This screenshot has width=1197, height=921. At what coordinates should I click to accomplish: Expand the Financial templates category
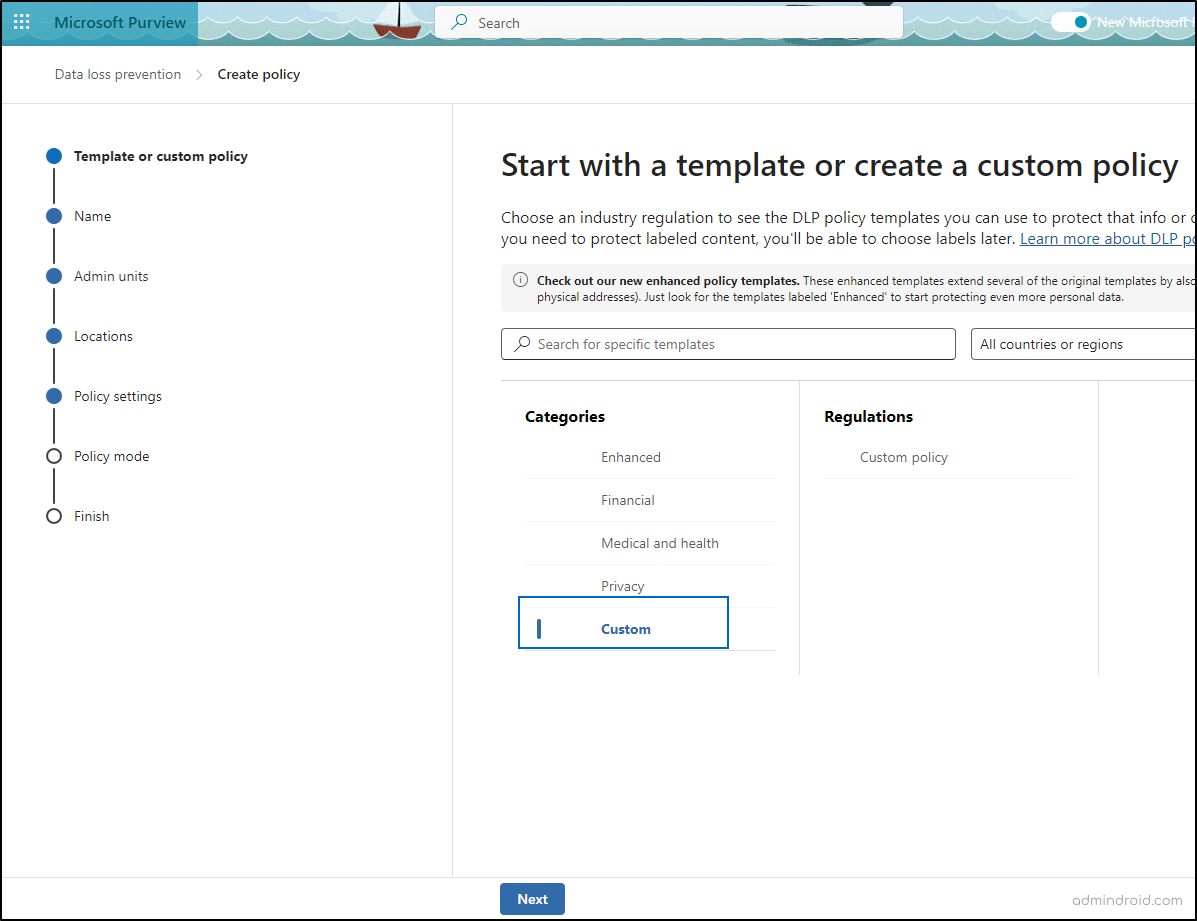click(628, 500)
